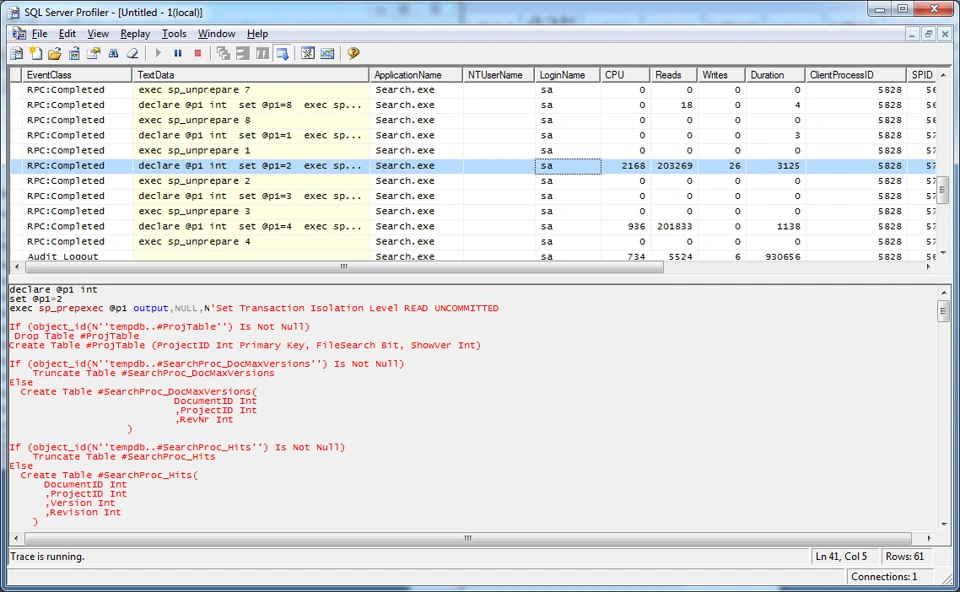Click 'Trace is running.' in the status bar
960x592 pixels.
tap(47, 556)
